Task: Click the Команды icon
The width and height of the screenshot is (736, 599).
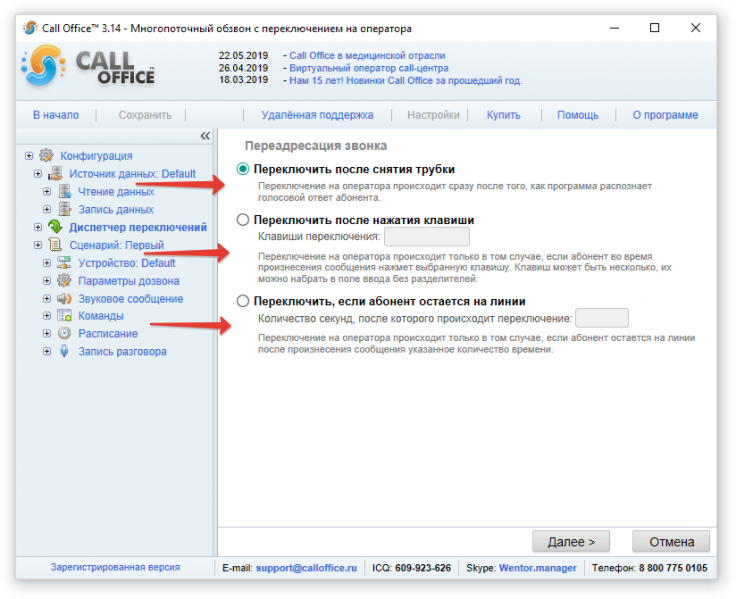Action: click(x=64, y=316)
